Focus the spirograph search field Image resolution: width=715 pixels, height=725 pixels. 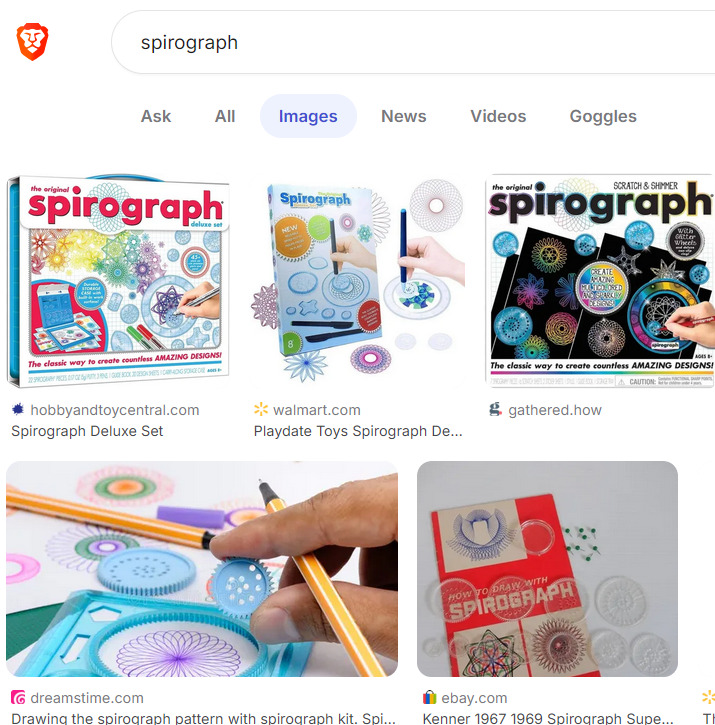[413, 42]
